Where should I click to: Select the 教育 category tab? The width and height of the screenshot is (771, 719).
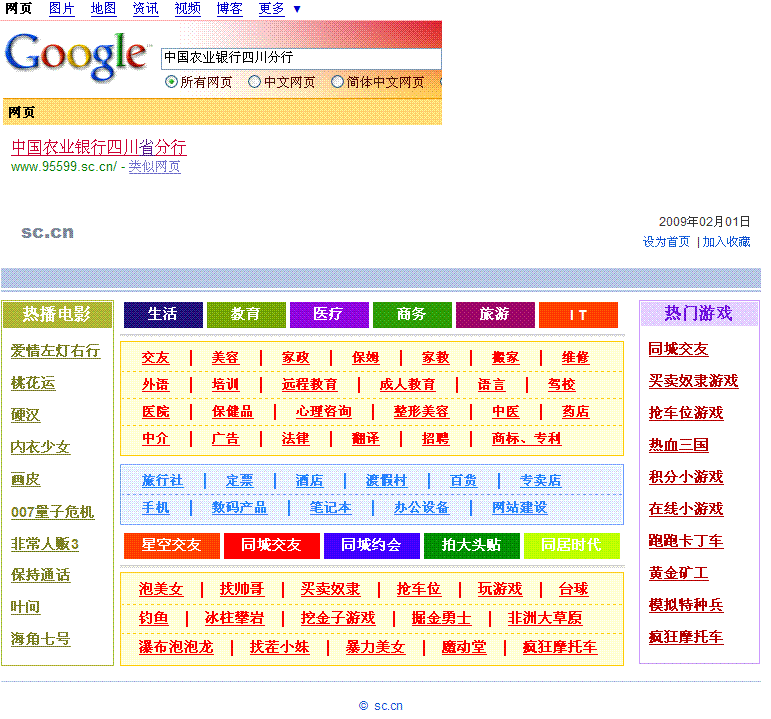point(246,315)
